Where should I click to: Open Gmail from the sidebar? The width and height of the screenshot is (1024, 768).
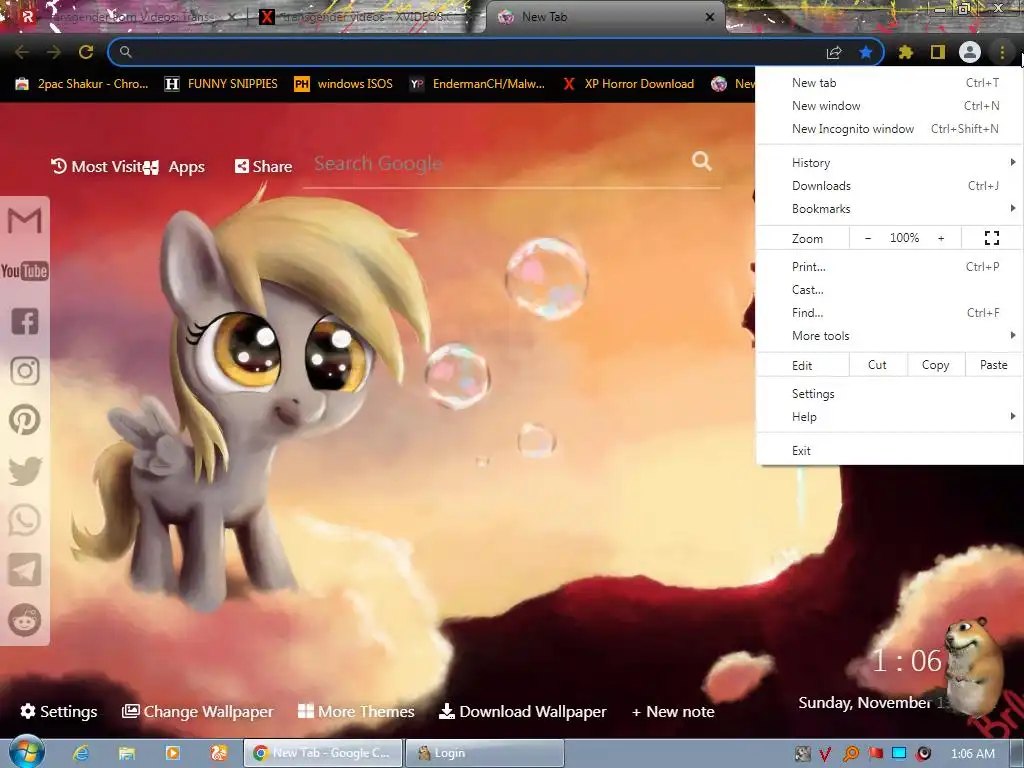point(25,221)
